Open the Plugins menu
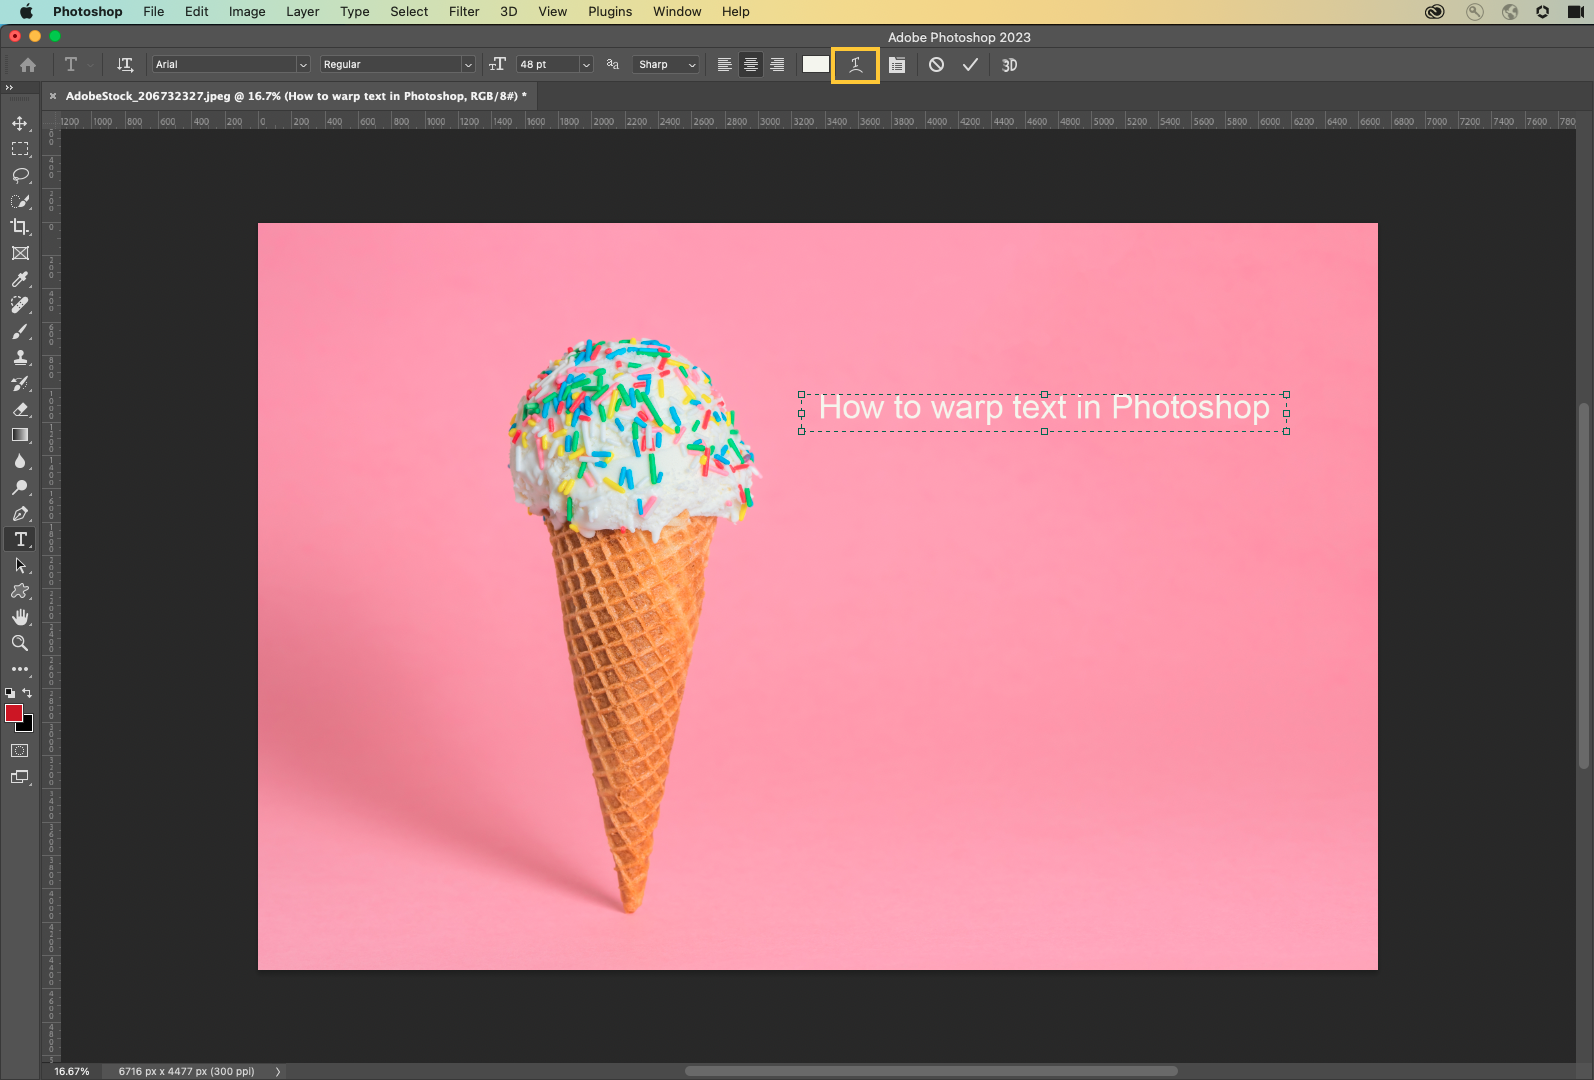The height and width of the screenshot is (1080, 1594). coord(610,12)
